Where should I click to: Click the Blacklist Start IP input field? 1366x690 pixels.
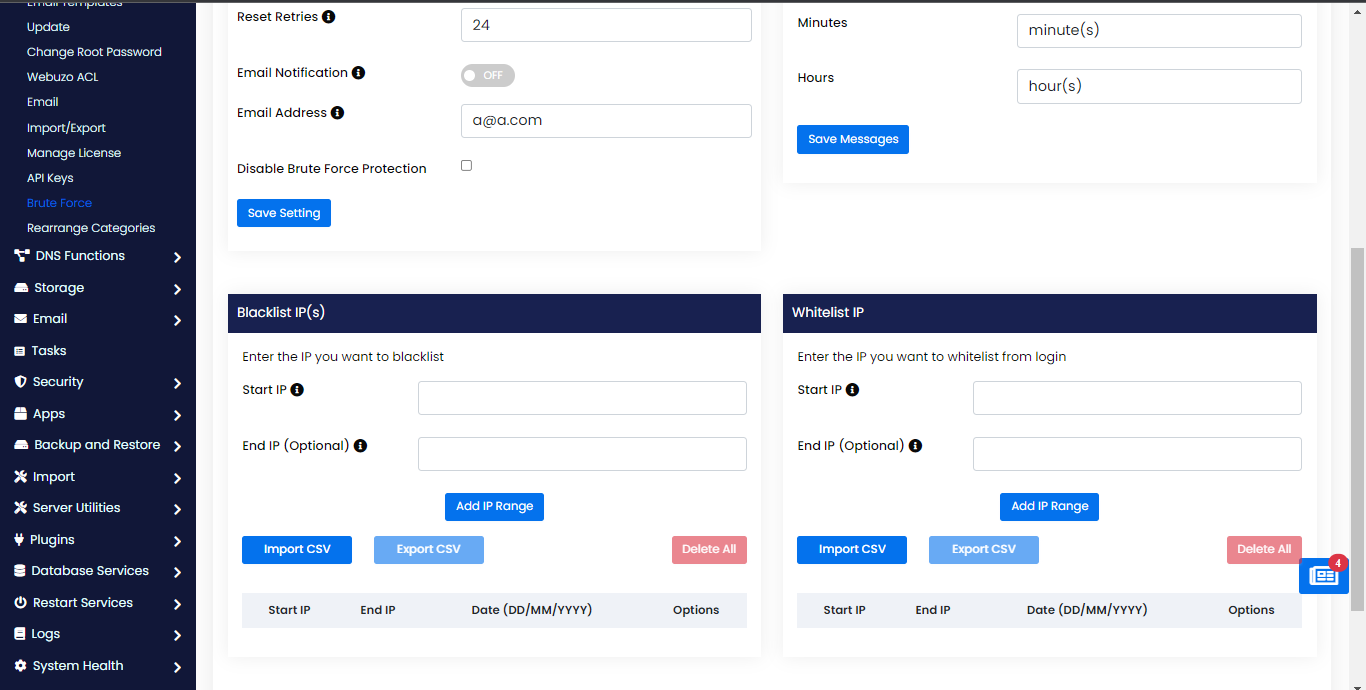(x=582, y=398)
